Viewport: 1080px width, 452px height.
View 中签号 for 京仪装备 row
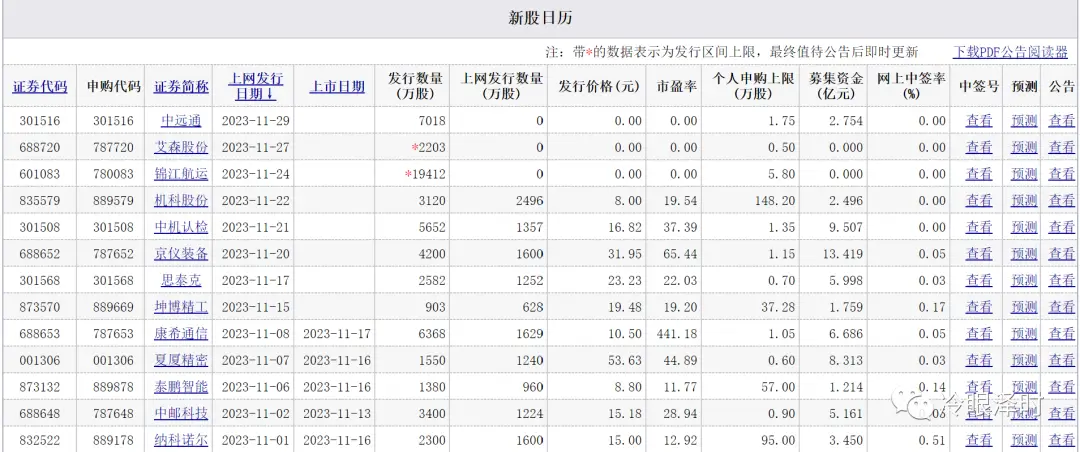click(x=979, y=254)
